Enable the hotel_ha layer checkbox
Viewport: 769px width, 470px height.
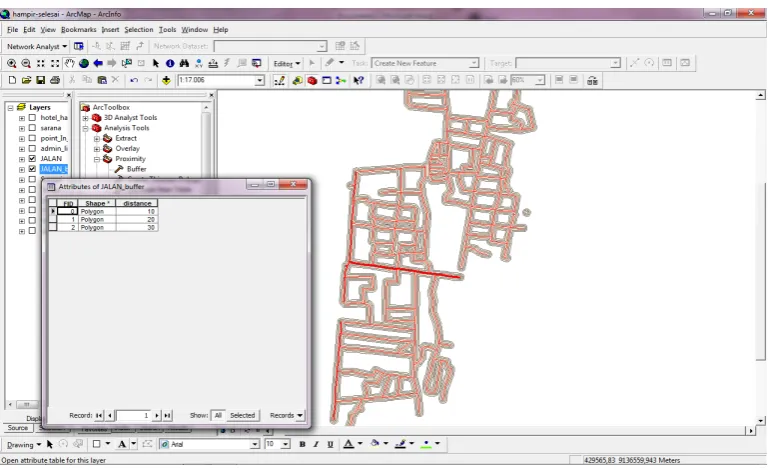[32, 117]
